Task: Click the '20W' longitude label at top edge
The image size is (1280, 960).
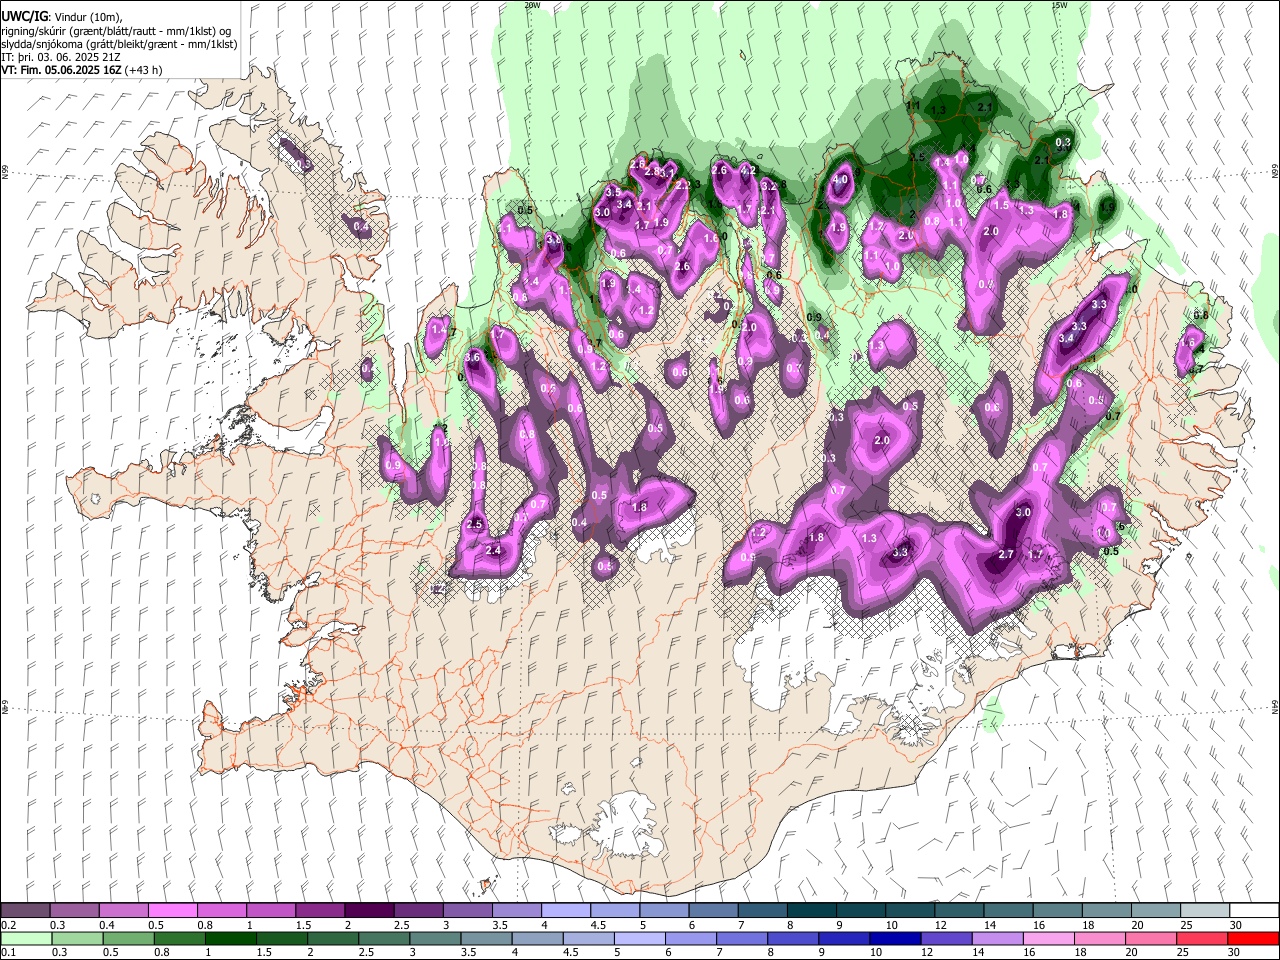Action: pyautogui.click(x=532, y=5)
